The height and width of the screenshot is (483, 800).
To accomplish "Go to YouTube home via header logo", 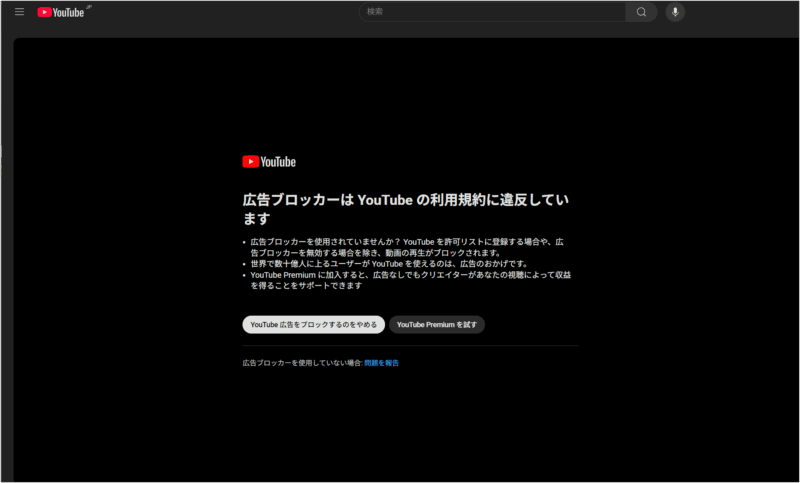I will (61, 12).
